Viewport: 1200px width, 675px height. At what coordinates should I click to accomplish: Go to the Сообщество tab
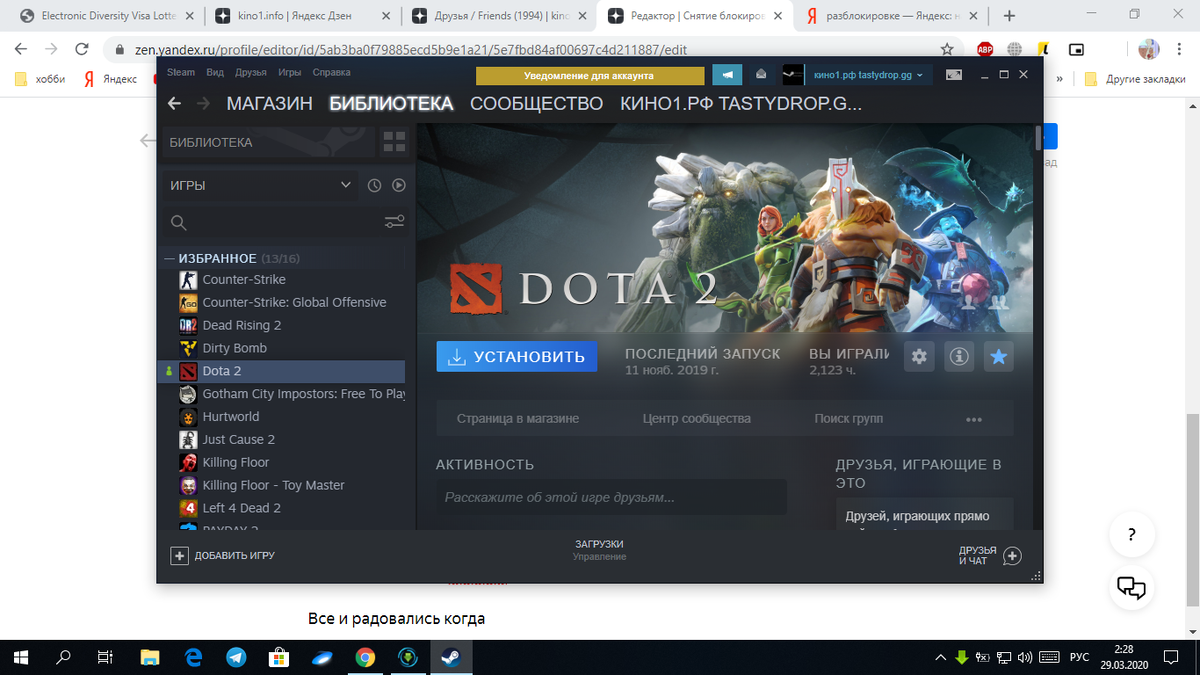[x=537, y=103]
